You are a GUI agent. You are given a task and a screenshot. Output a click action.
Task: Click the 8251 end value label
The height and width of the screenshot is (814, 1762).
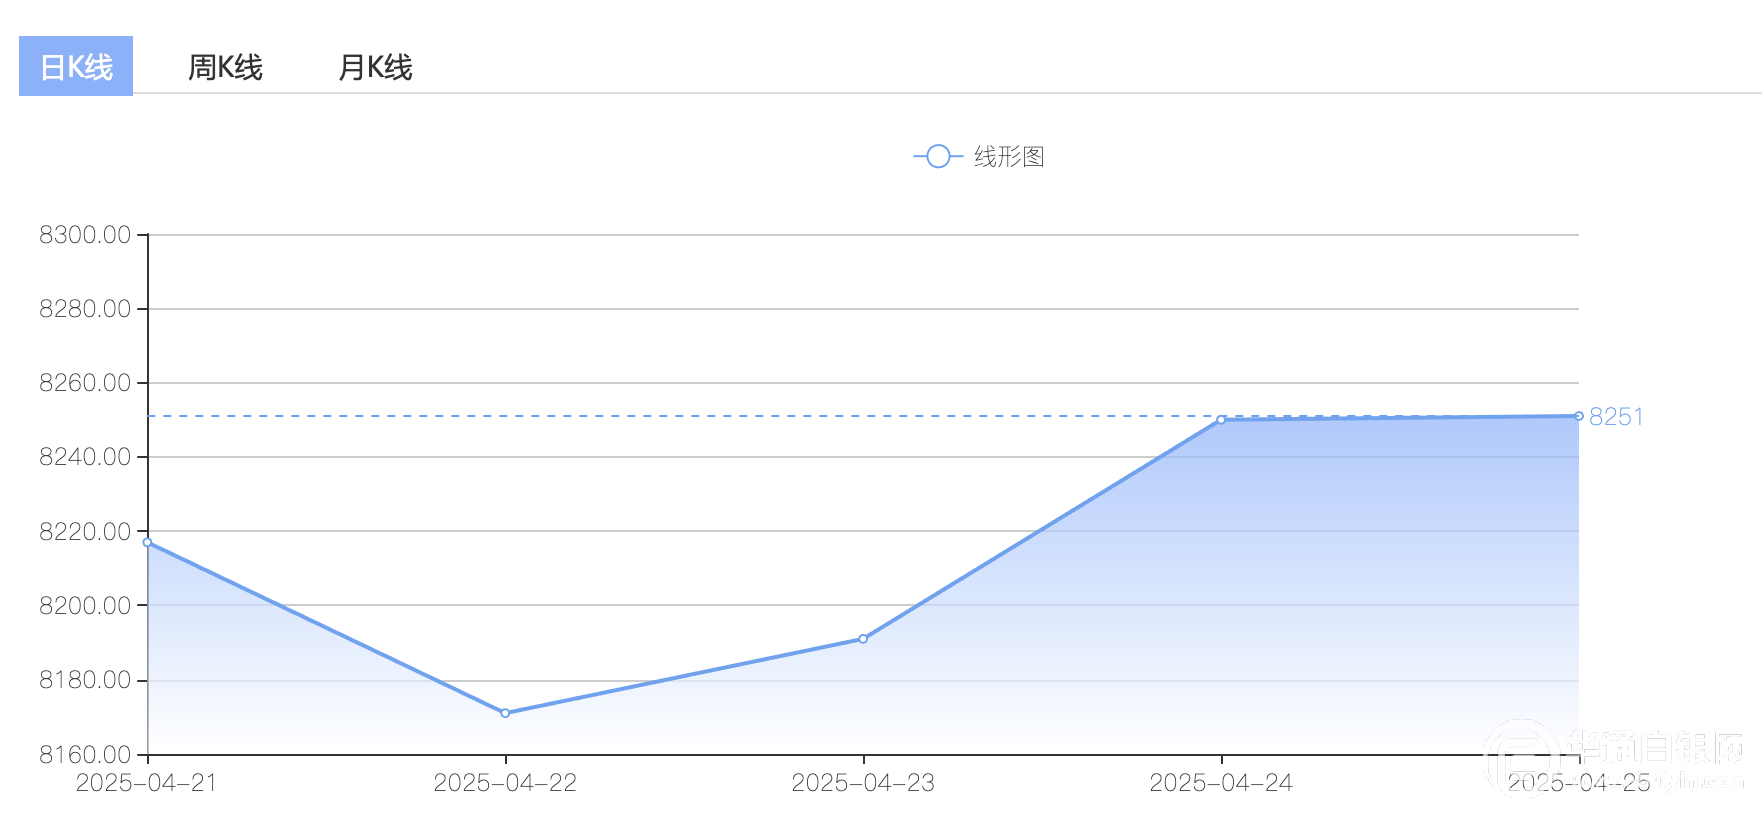pyautogui.click(x=1616, y=417)
